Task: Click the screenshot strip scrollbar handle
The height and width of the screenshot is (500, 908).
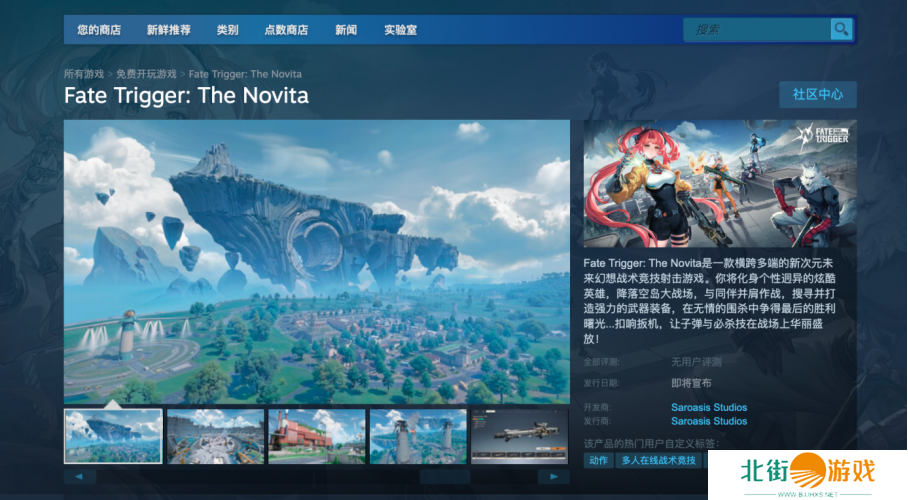Action: 445,477
